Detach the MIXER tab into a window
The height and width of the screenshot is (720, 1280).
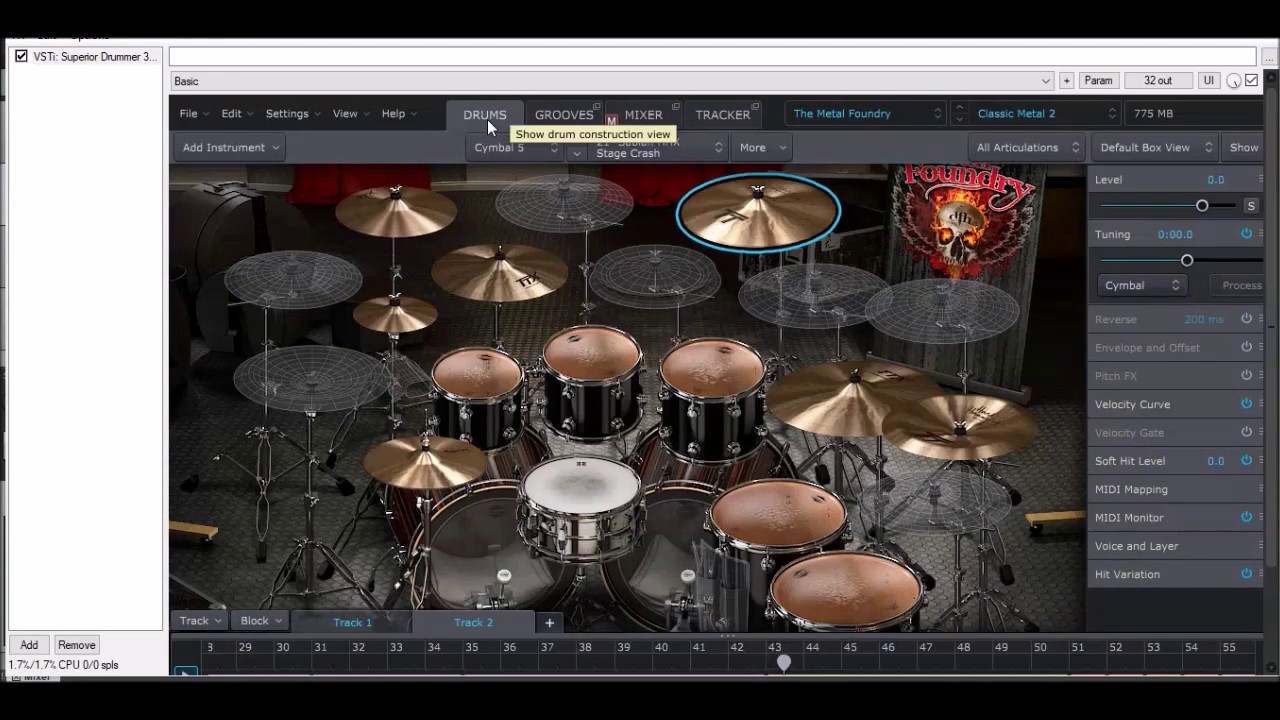676,106
